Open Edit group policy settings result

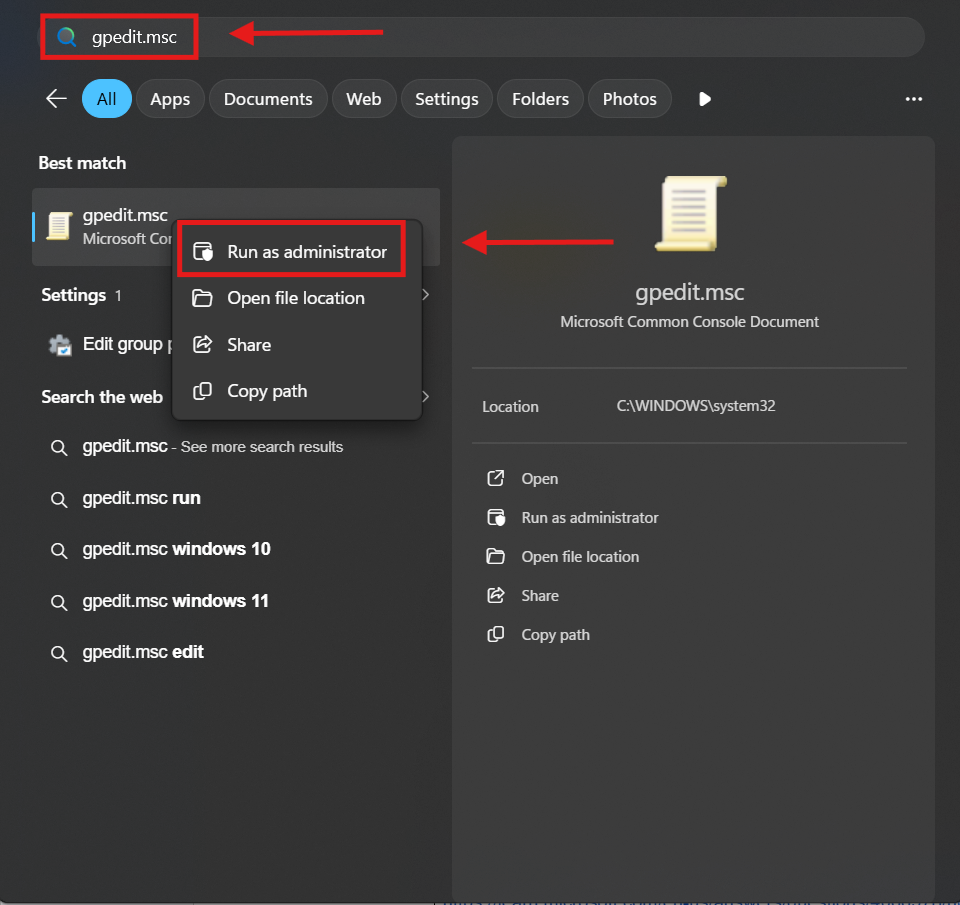pos(236,345)
